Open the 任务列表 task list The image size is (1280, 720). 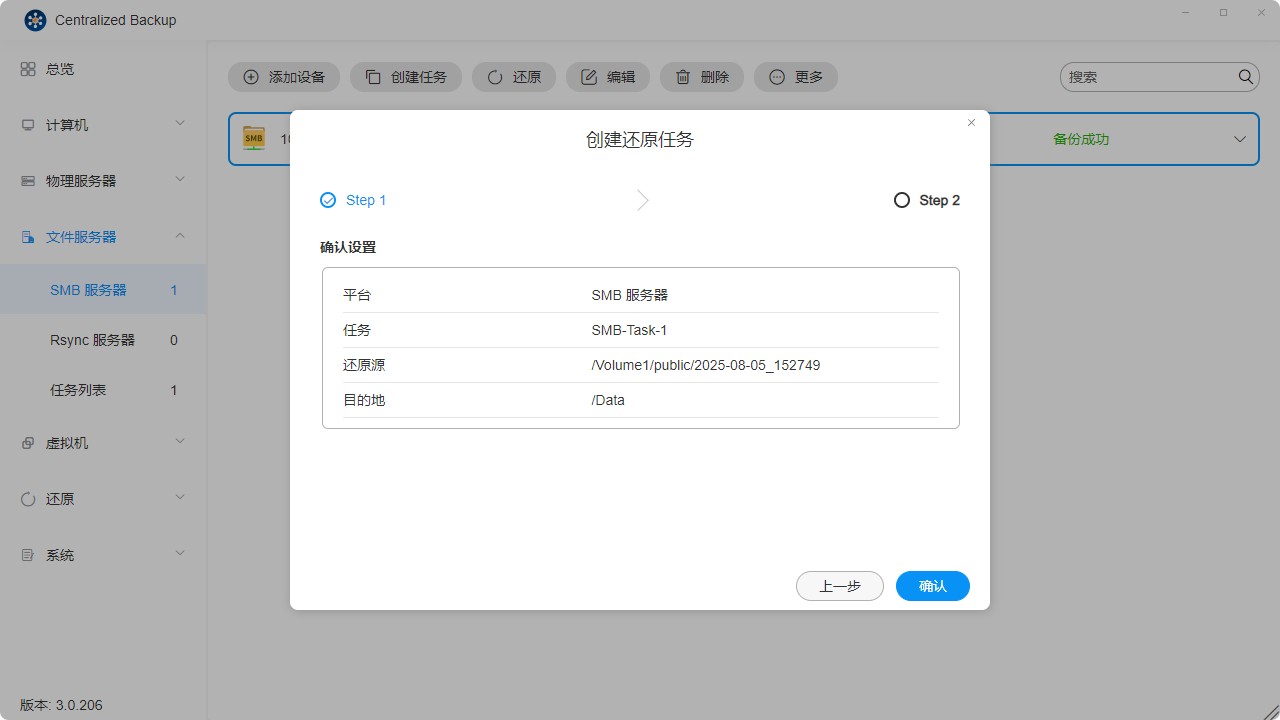pyautogui.click(x=78, y=390)
